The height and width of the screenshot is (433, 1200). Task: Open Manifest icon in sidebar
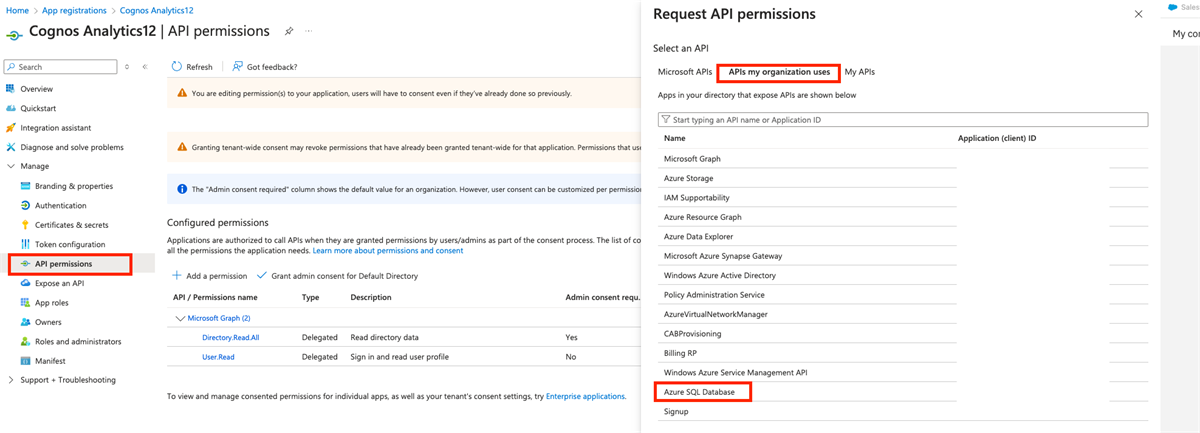point(26,361)
